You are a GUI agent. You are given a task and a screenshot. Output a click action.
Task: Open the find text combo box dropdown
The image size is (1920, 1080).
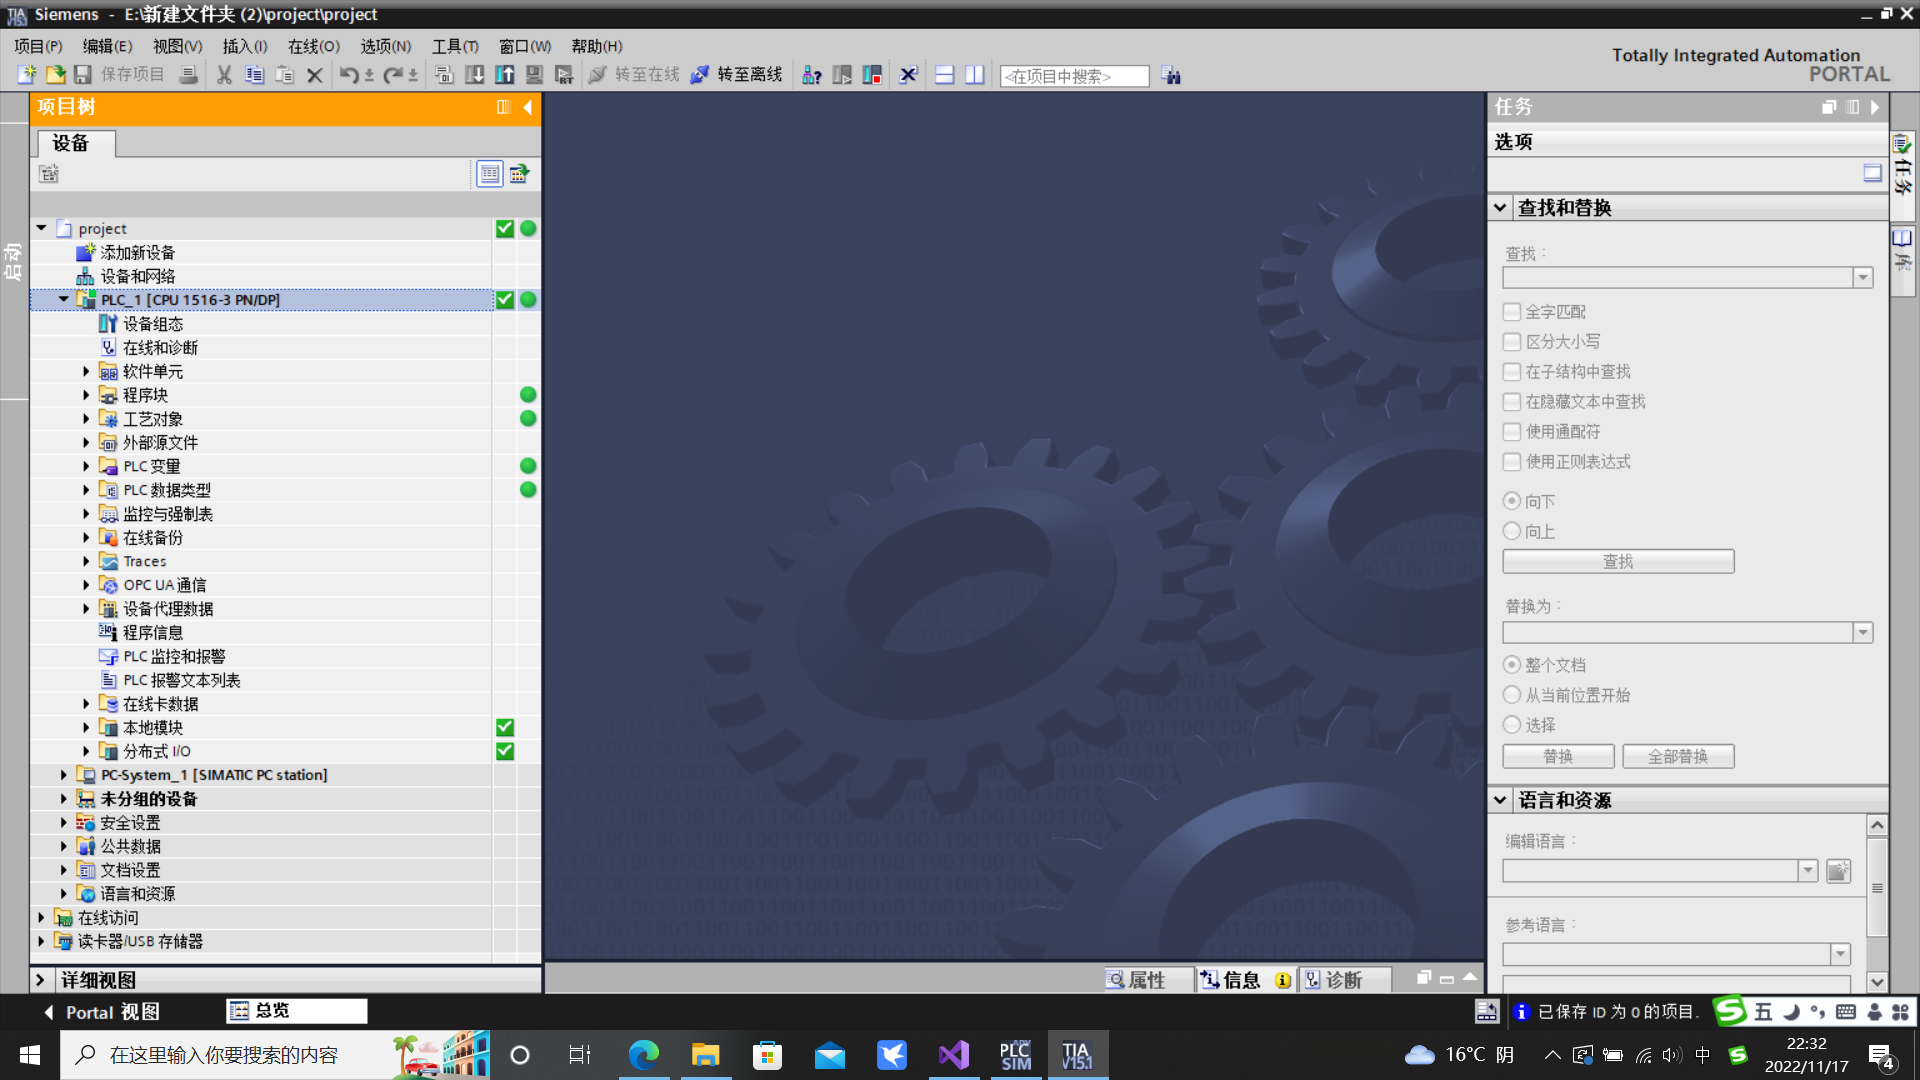coord(1862,278)
